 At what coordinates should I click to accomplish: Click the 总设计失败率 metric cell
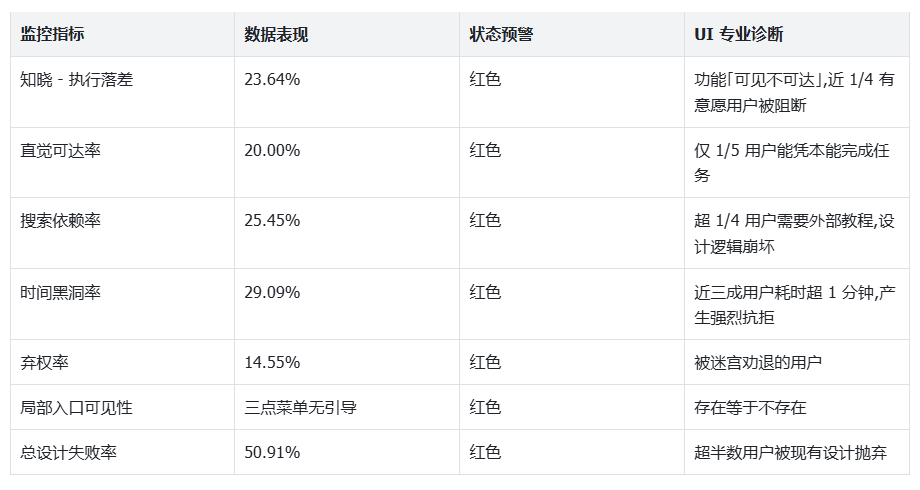(x=69, y=453)
